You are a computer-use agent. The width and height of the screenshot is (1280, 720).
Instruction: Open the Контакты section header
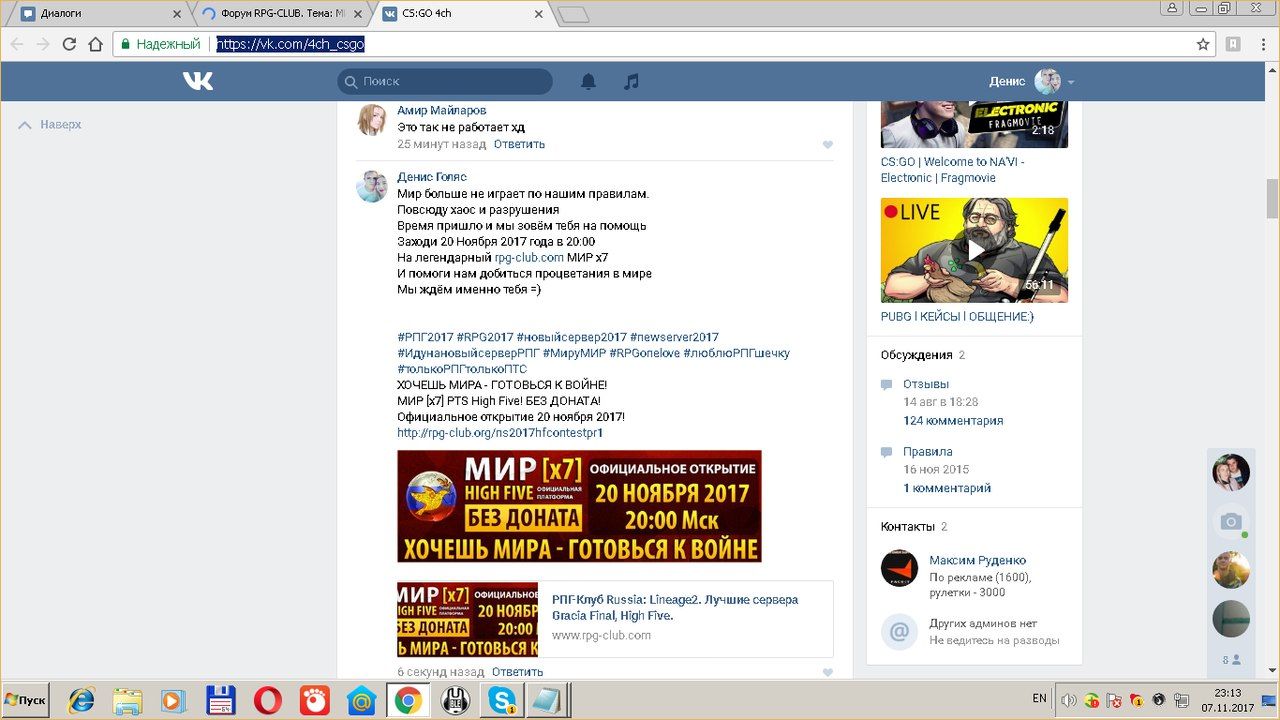pos(908,527)
